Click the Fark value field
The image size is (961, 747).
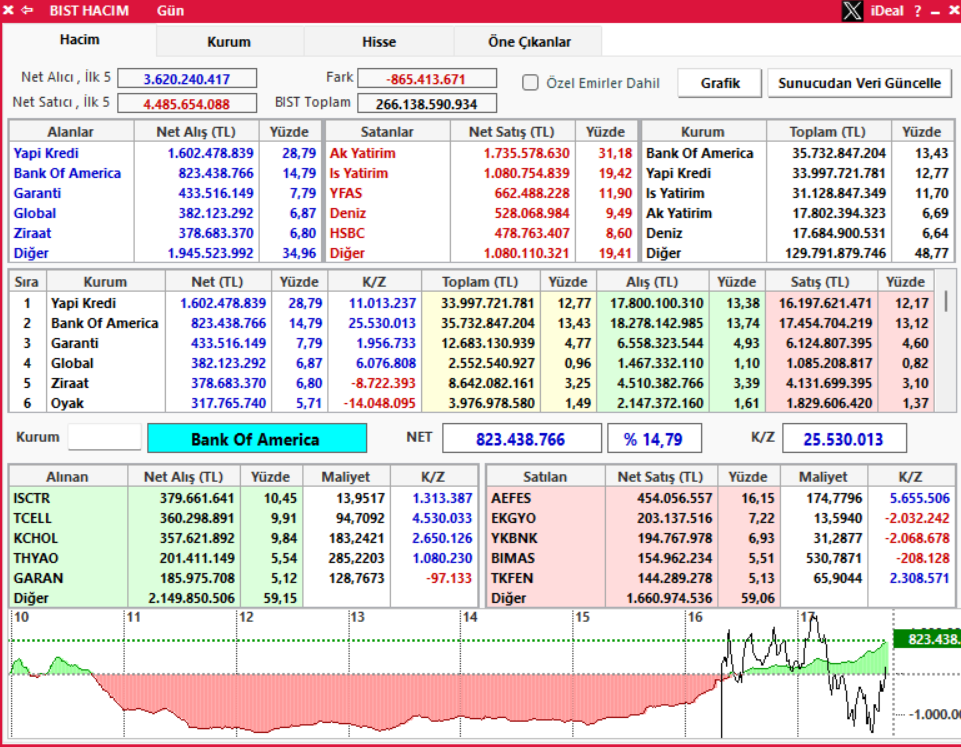[x=427, y=78]
